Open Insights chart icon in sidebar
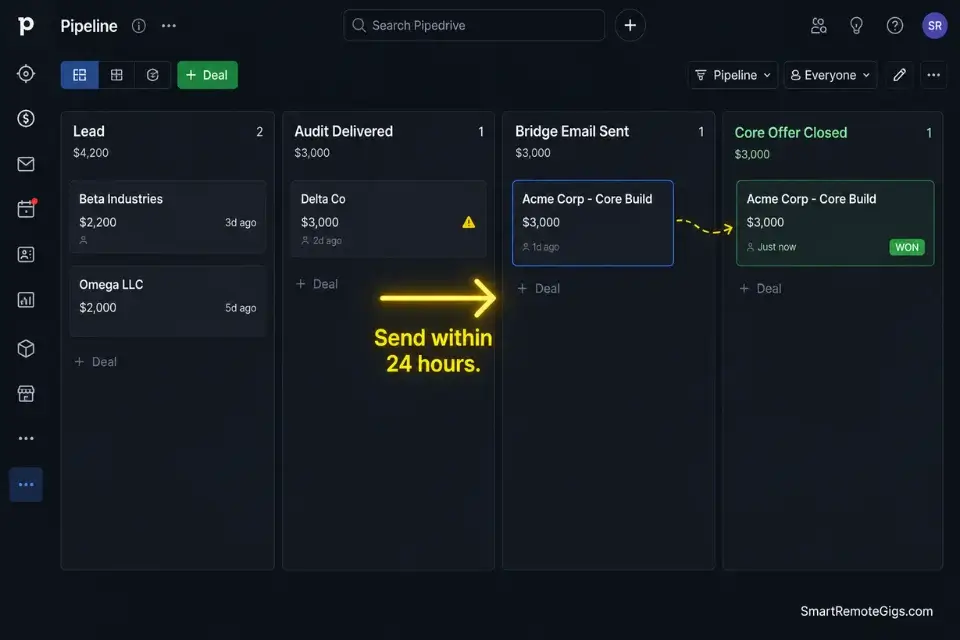The width and height of the screenshot is (960, 640). pyautogui.click(x=26, y=300)
